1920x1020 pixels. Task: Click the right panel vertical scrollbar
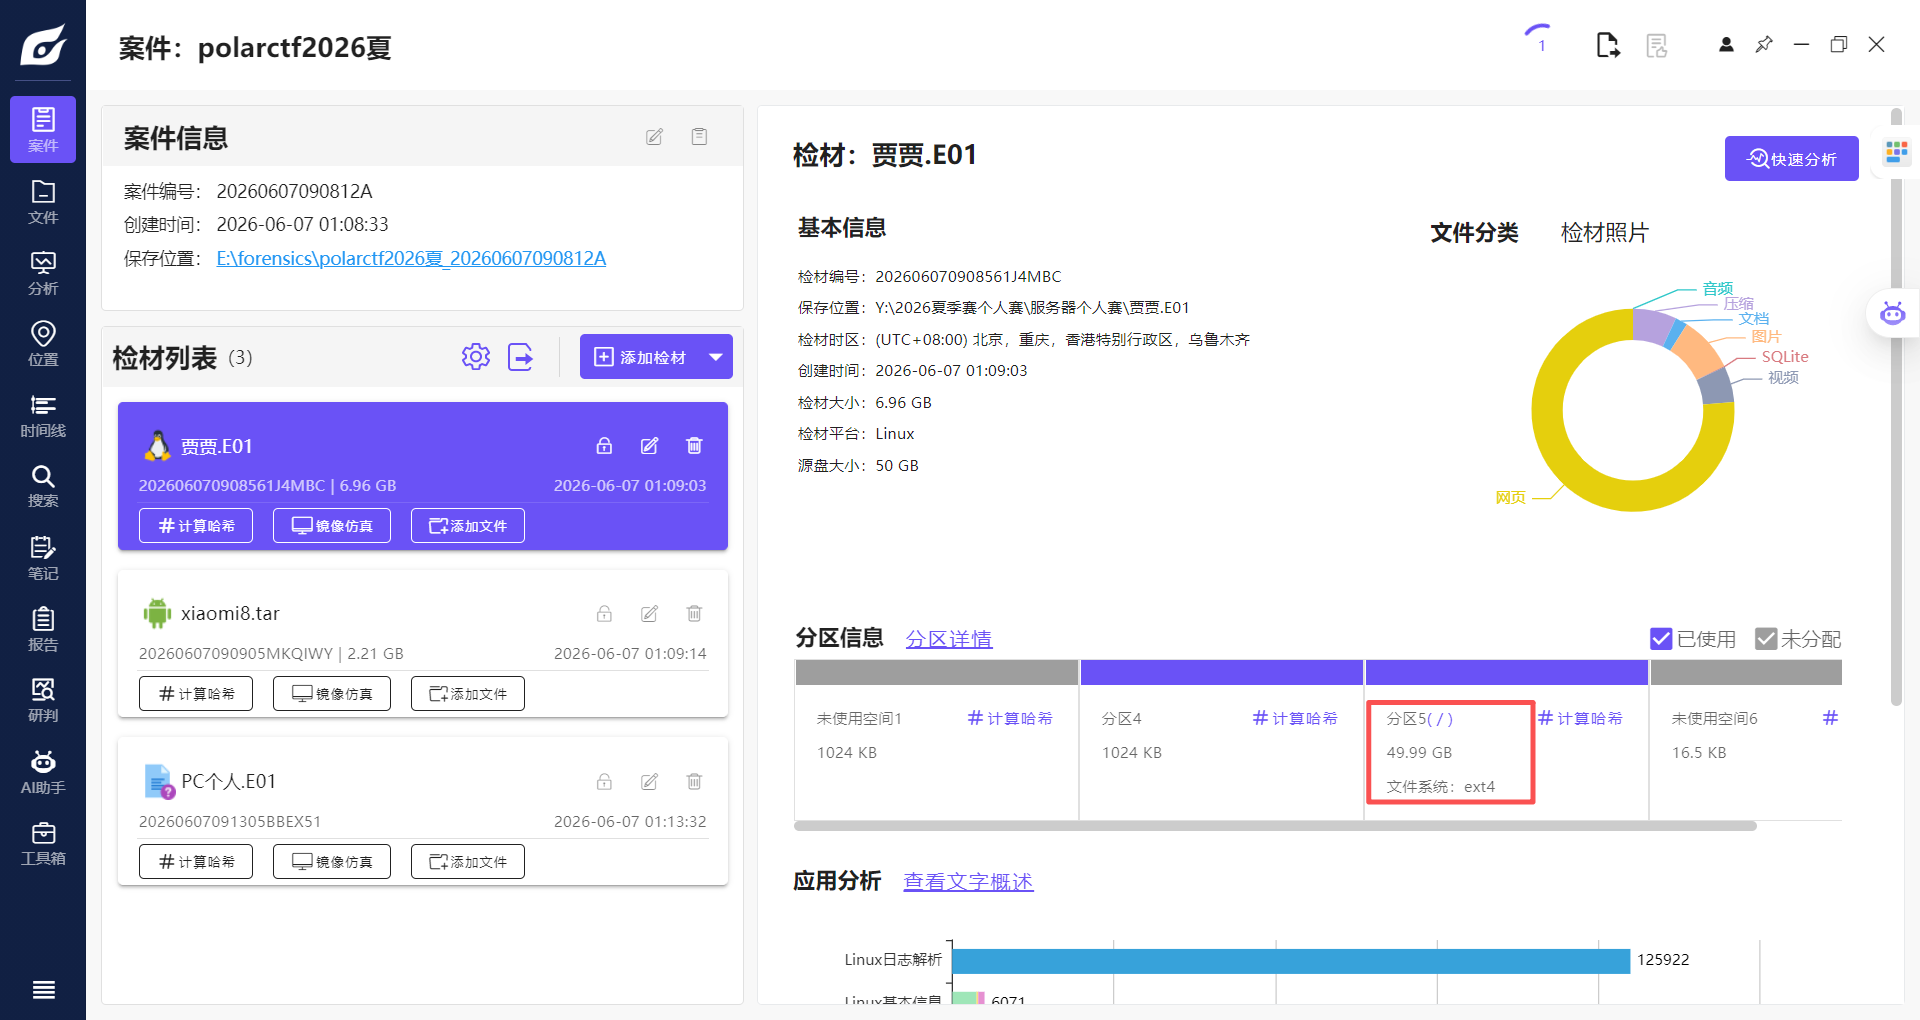pos(1896,408)
